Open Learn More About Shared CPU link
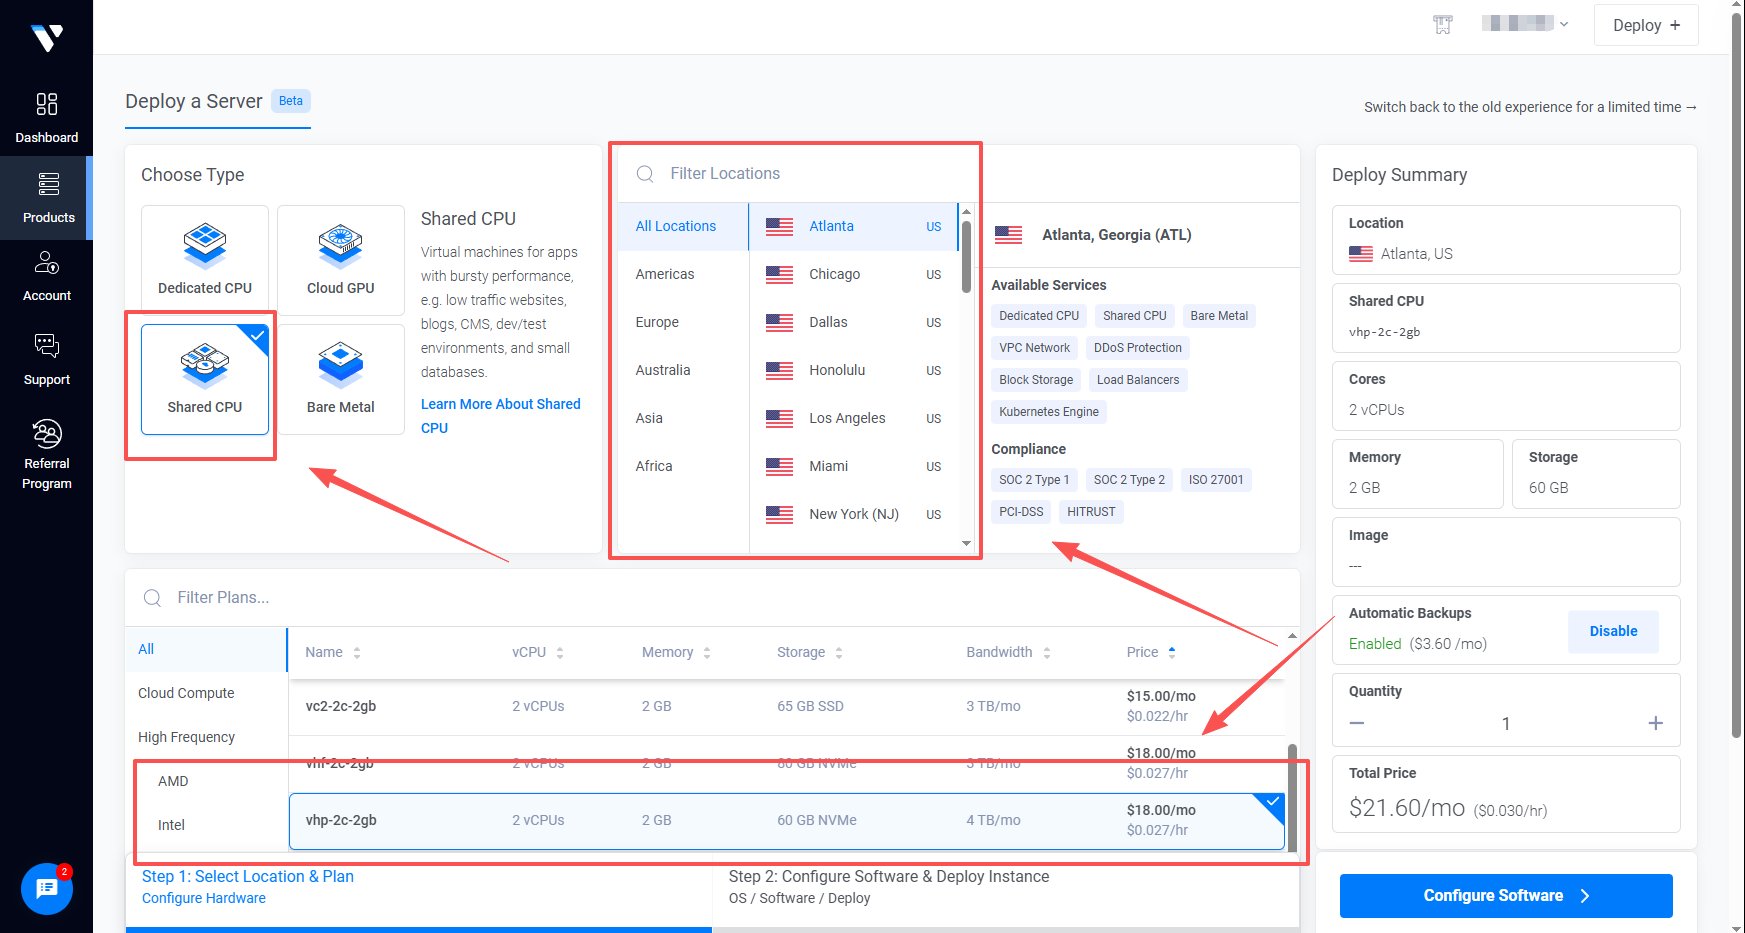The width and height of the screenshot is (1745, 933). tap(500, 416)
